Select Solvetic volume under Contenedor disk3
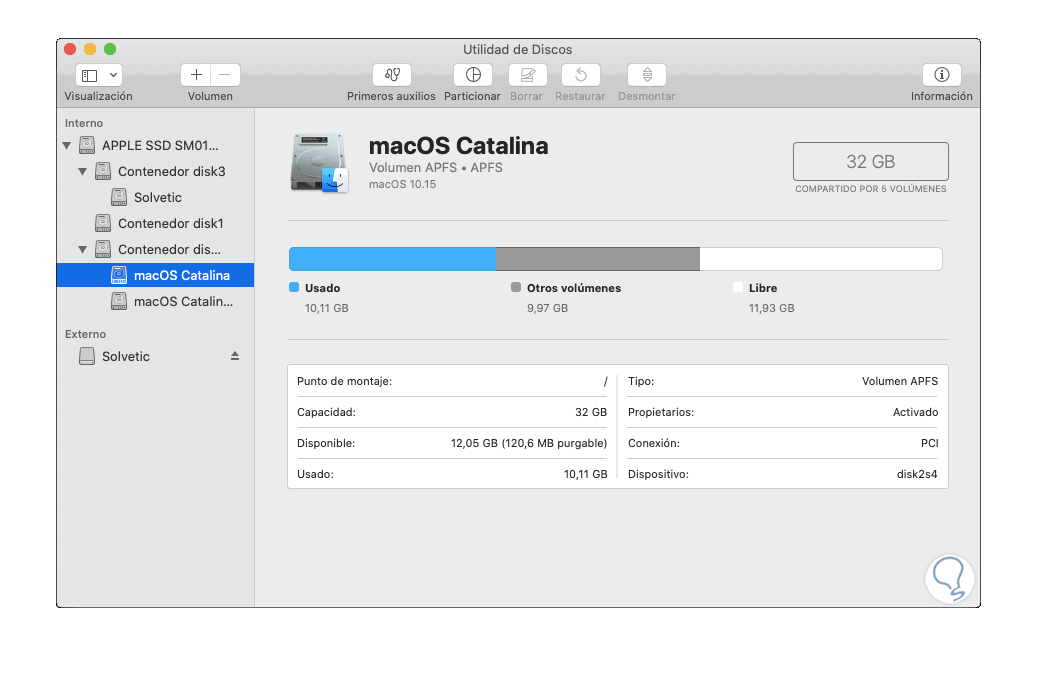Viewport: 1037px width, 682px height. click(157, 197)
